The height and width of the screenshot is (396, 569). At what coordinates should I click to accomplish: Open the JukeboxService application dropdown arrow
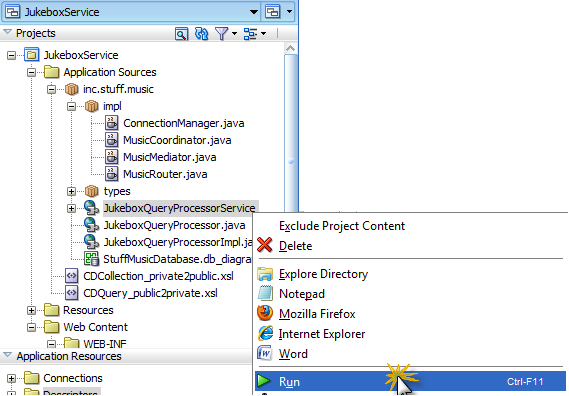[x=254, y=12]
